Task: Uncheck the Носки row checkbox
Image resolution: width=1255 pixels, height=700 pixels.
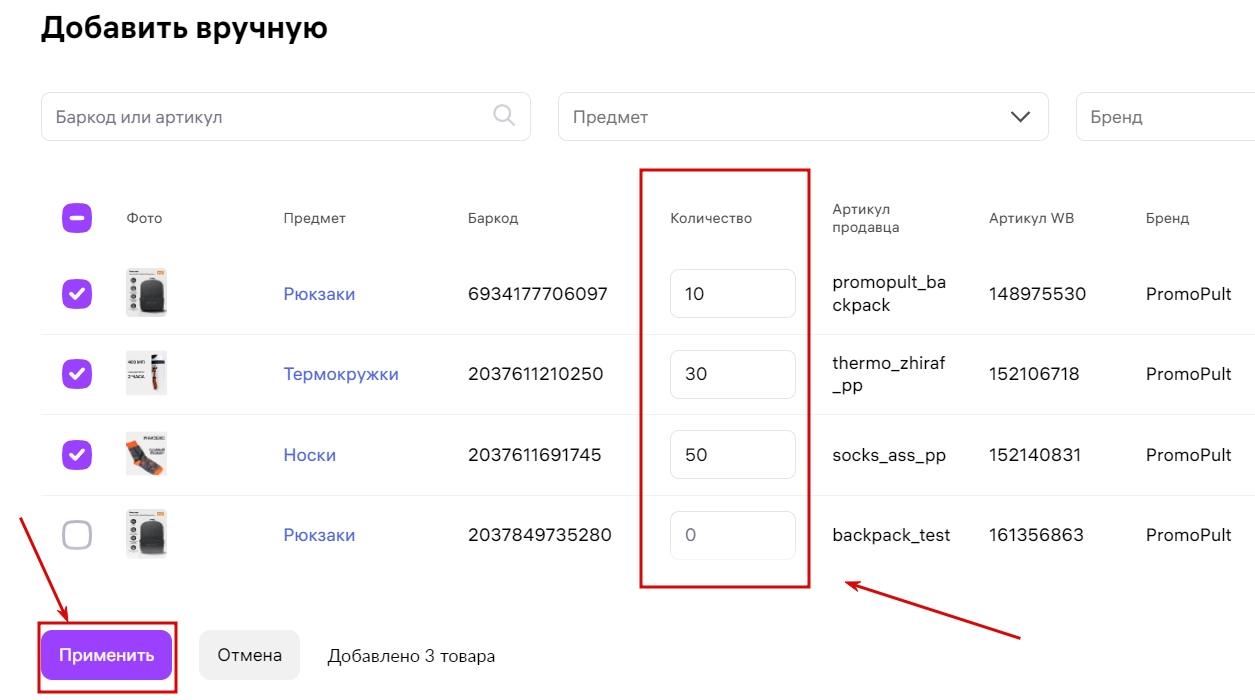Action: [x=77, y=455]
